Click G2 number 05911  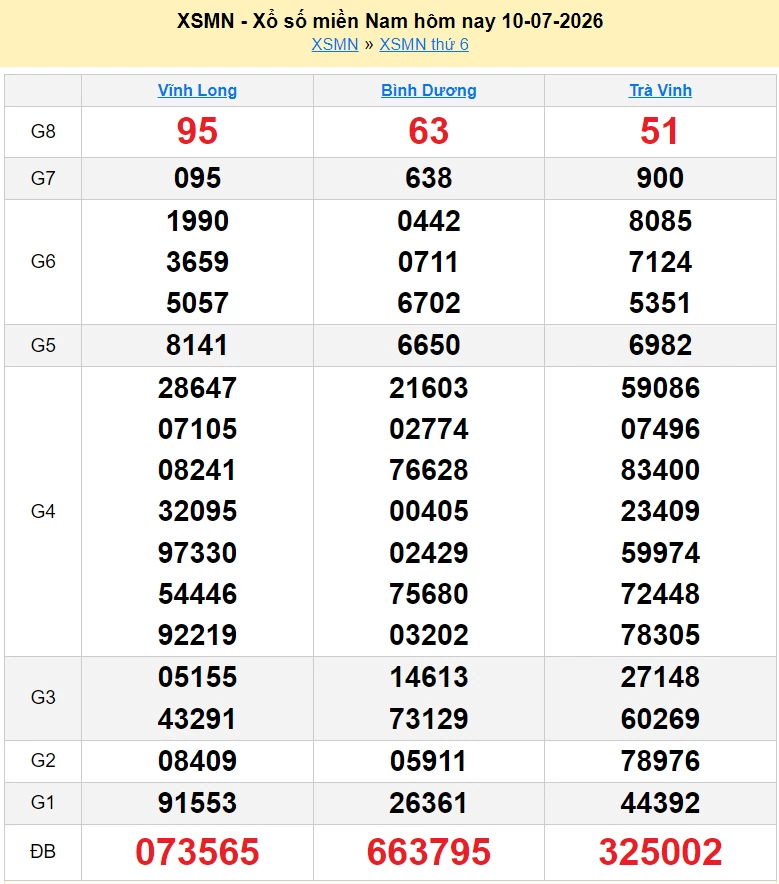click(x=428, y=761)
